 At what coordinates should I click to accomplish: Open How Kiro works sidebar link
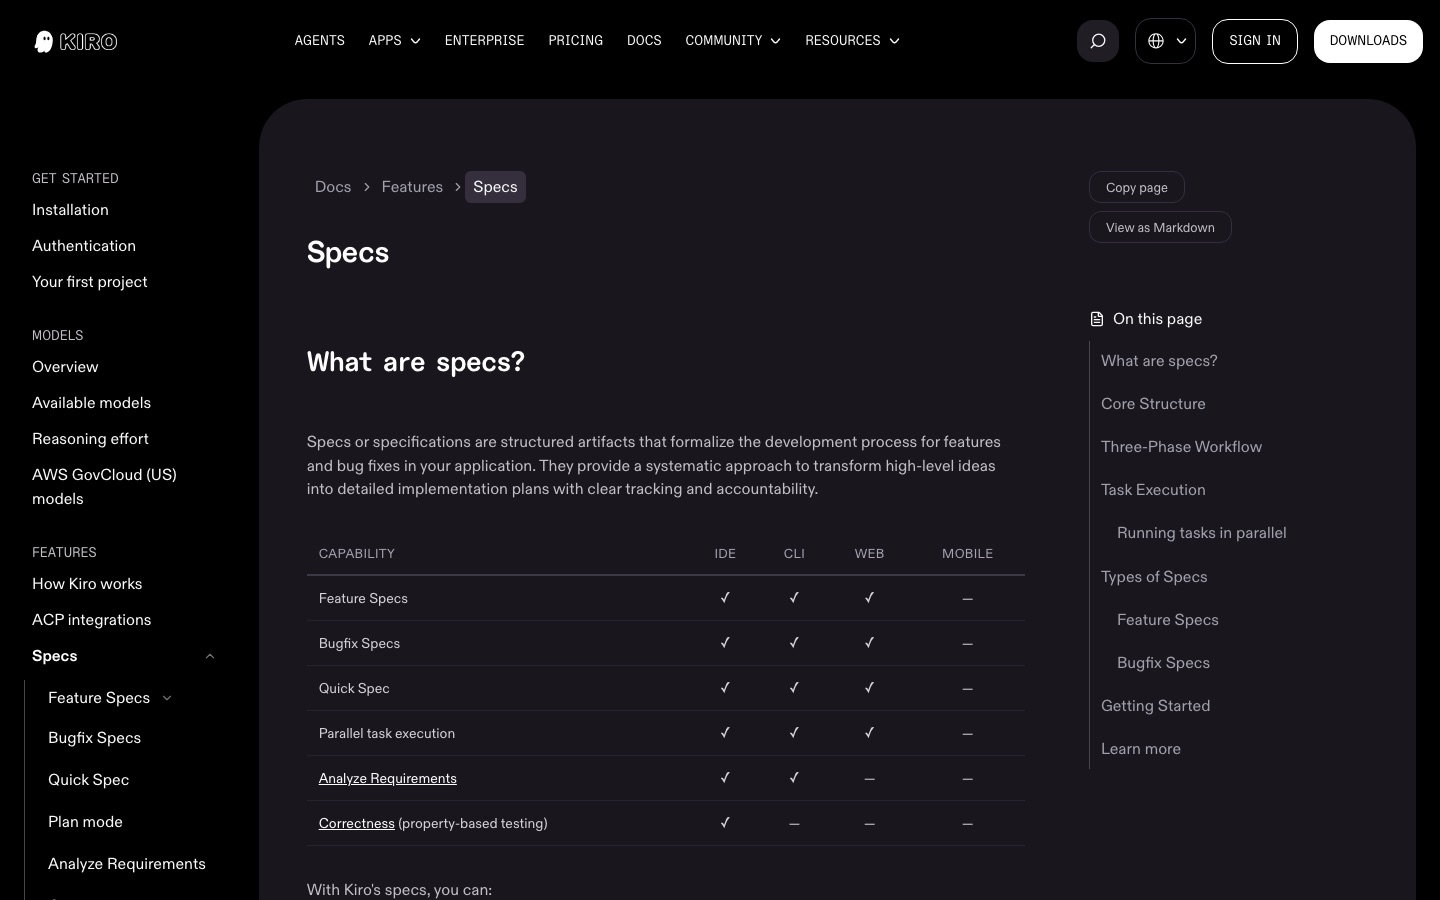point(87,584)
